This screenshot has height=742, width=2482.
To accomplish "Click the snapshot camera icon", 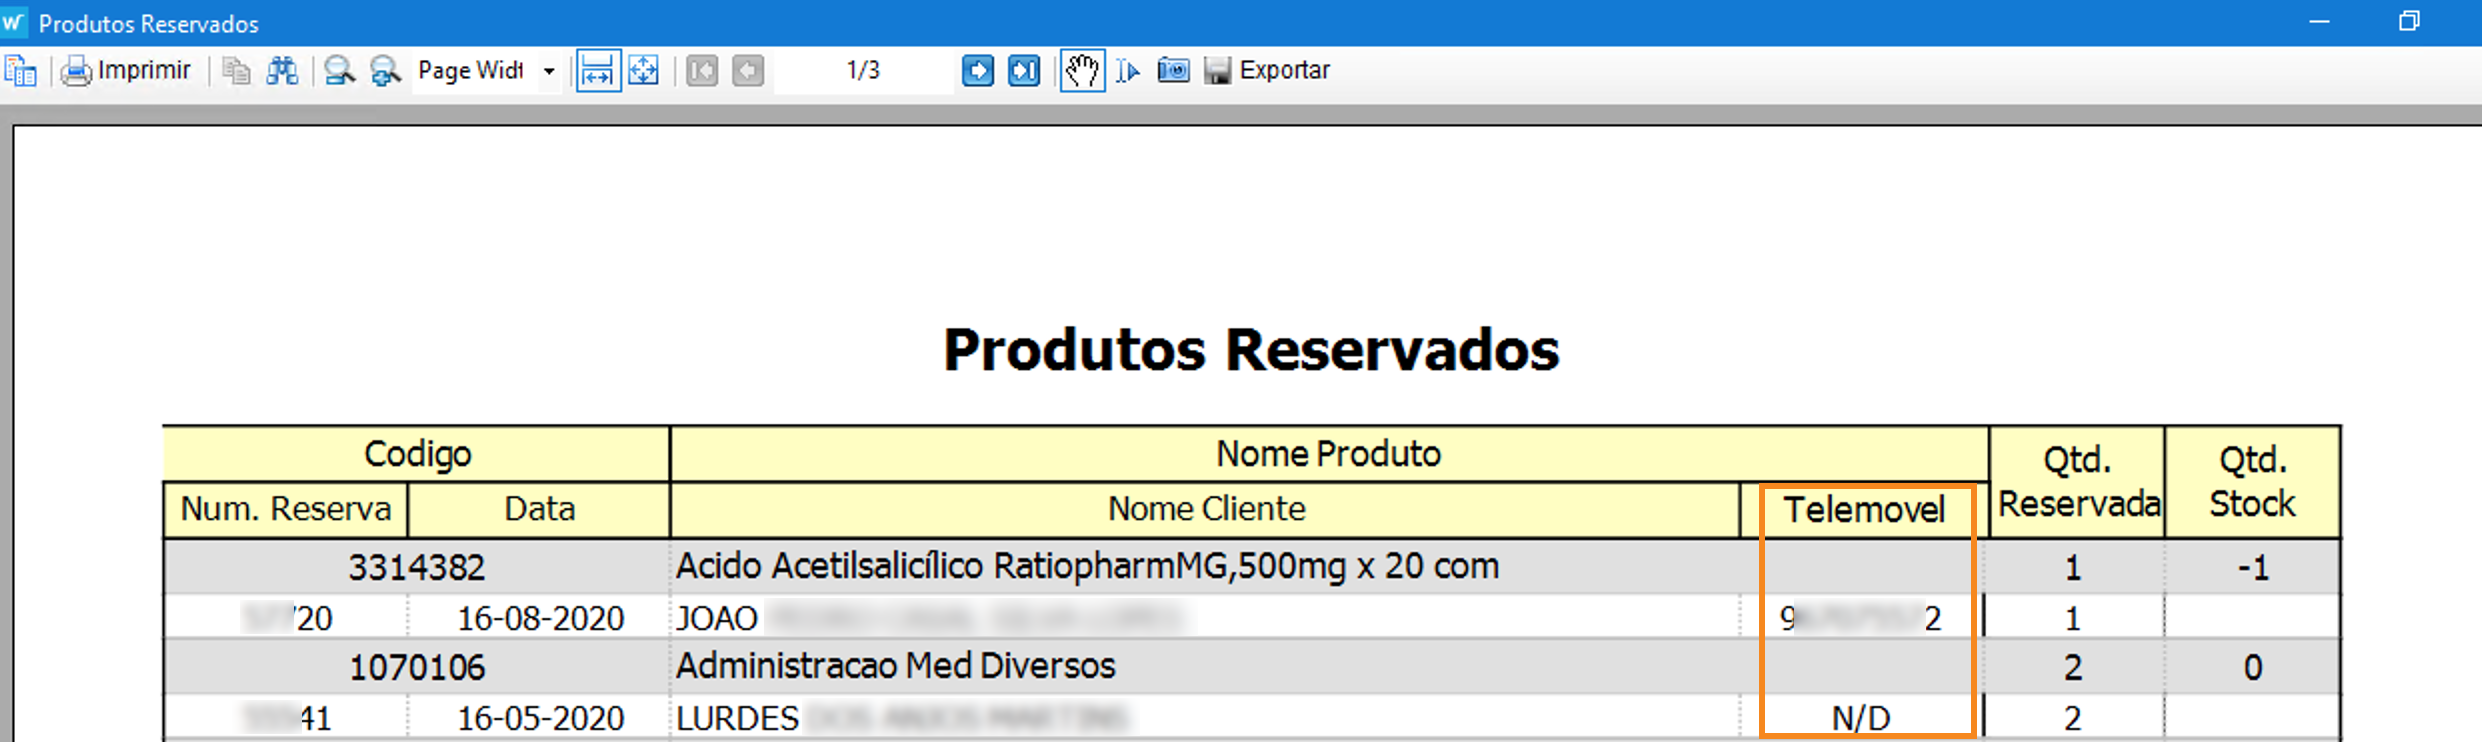I will pos(1173,71).
